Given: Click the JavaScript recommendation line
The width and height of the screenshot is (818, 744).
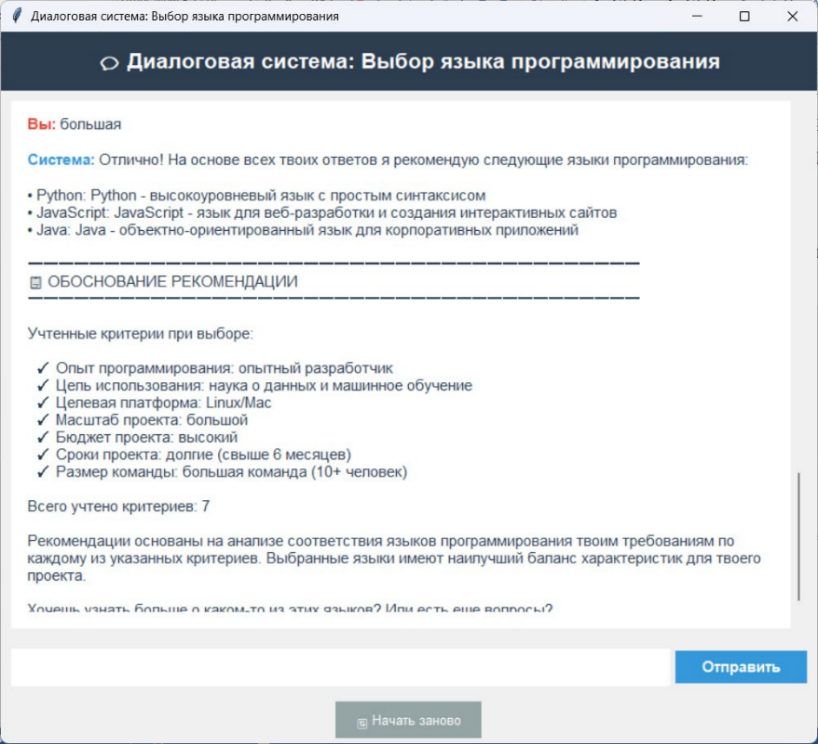Looking at the screenshot, I should pyautogui.click(x=322, y=213).
